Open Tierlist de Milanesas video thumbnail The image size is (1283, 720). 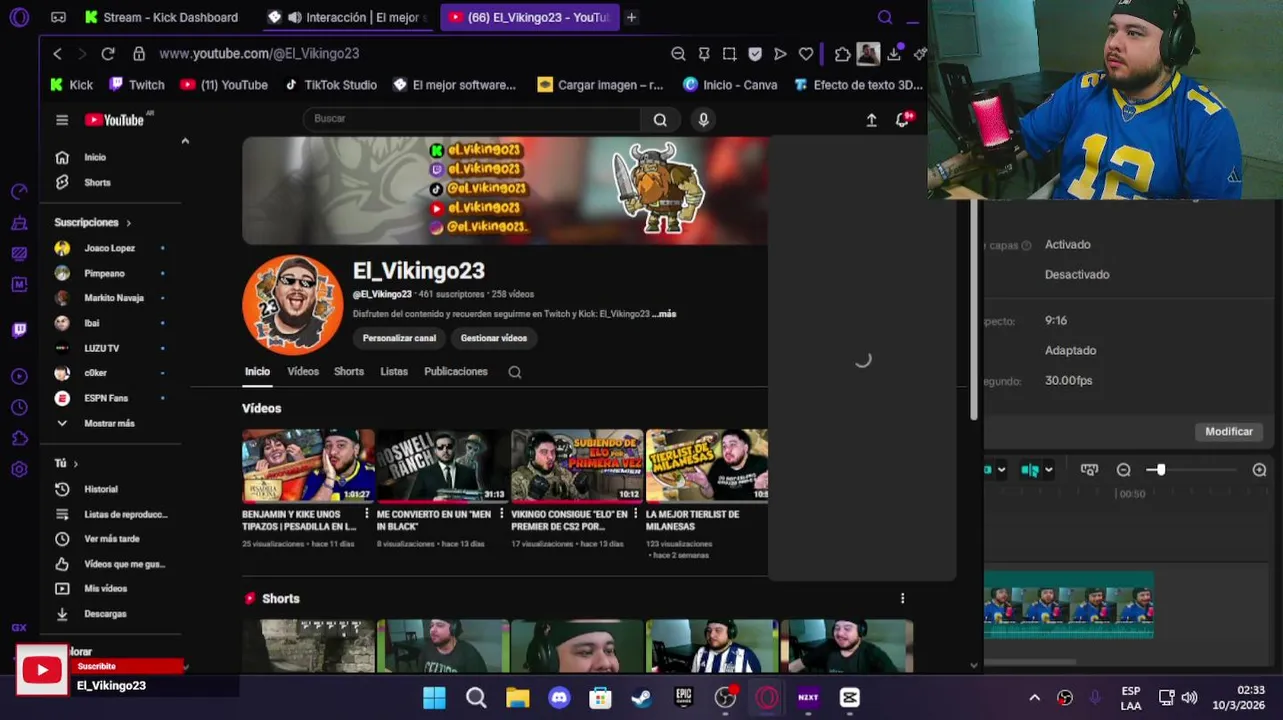coord(707,466)
